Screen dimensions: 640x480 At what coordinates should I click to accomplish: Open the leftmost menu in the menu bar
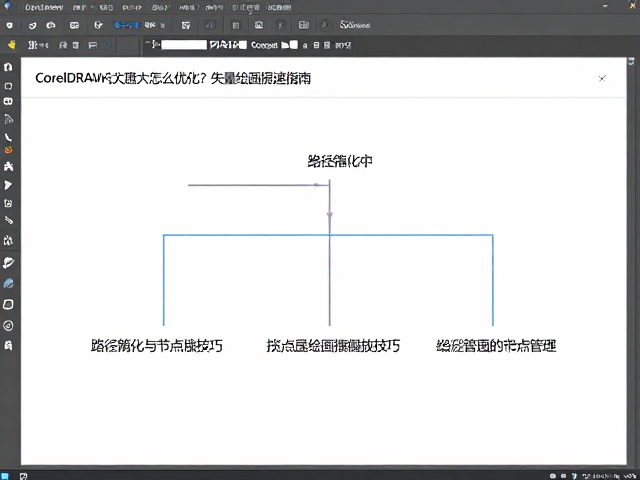pos(44,8)
